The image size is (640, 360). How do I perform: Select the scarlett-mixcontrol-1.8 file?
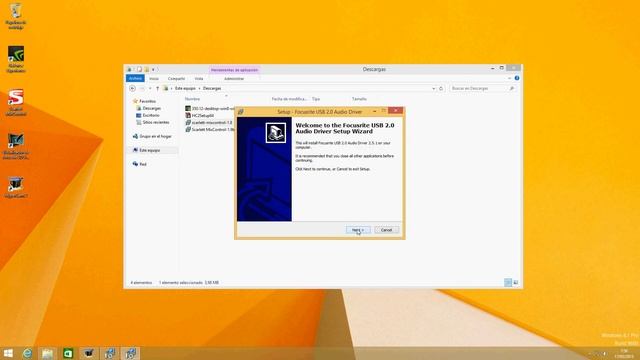(209, 122)
